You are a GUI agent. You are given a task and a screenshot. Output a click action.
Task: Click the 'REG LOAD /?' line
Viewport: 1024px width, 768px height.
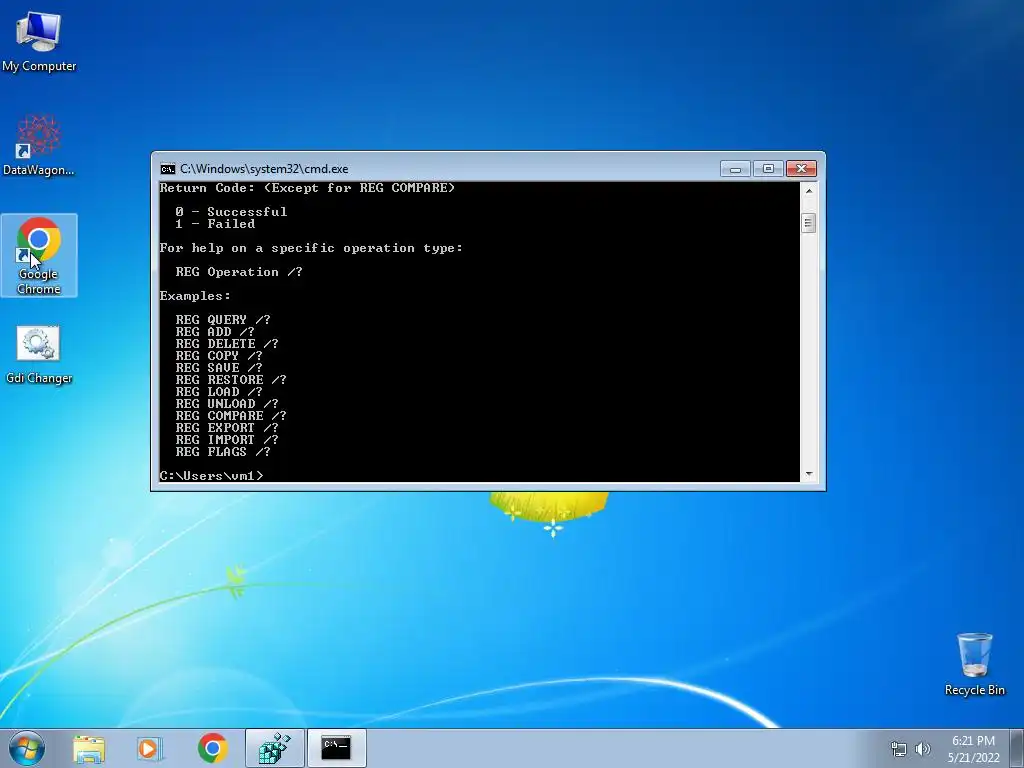[219, 392]
